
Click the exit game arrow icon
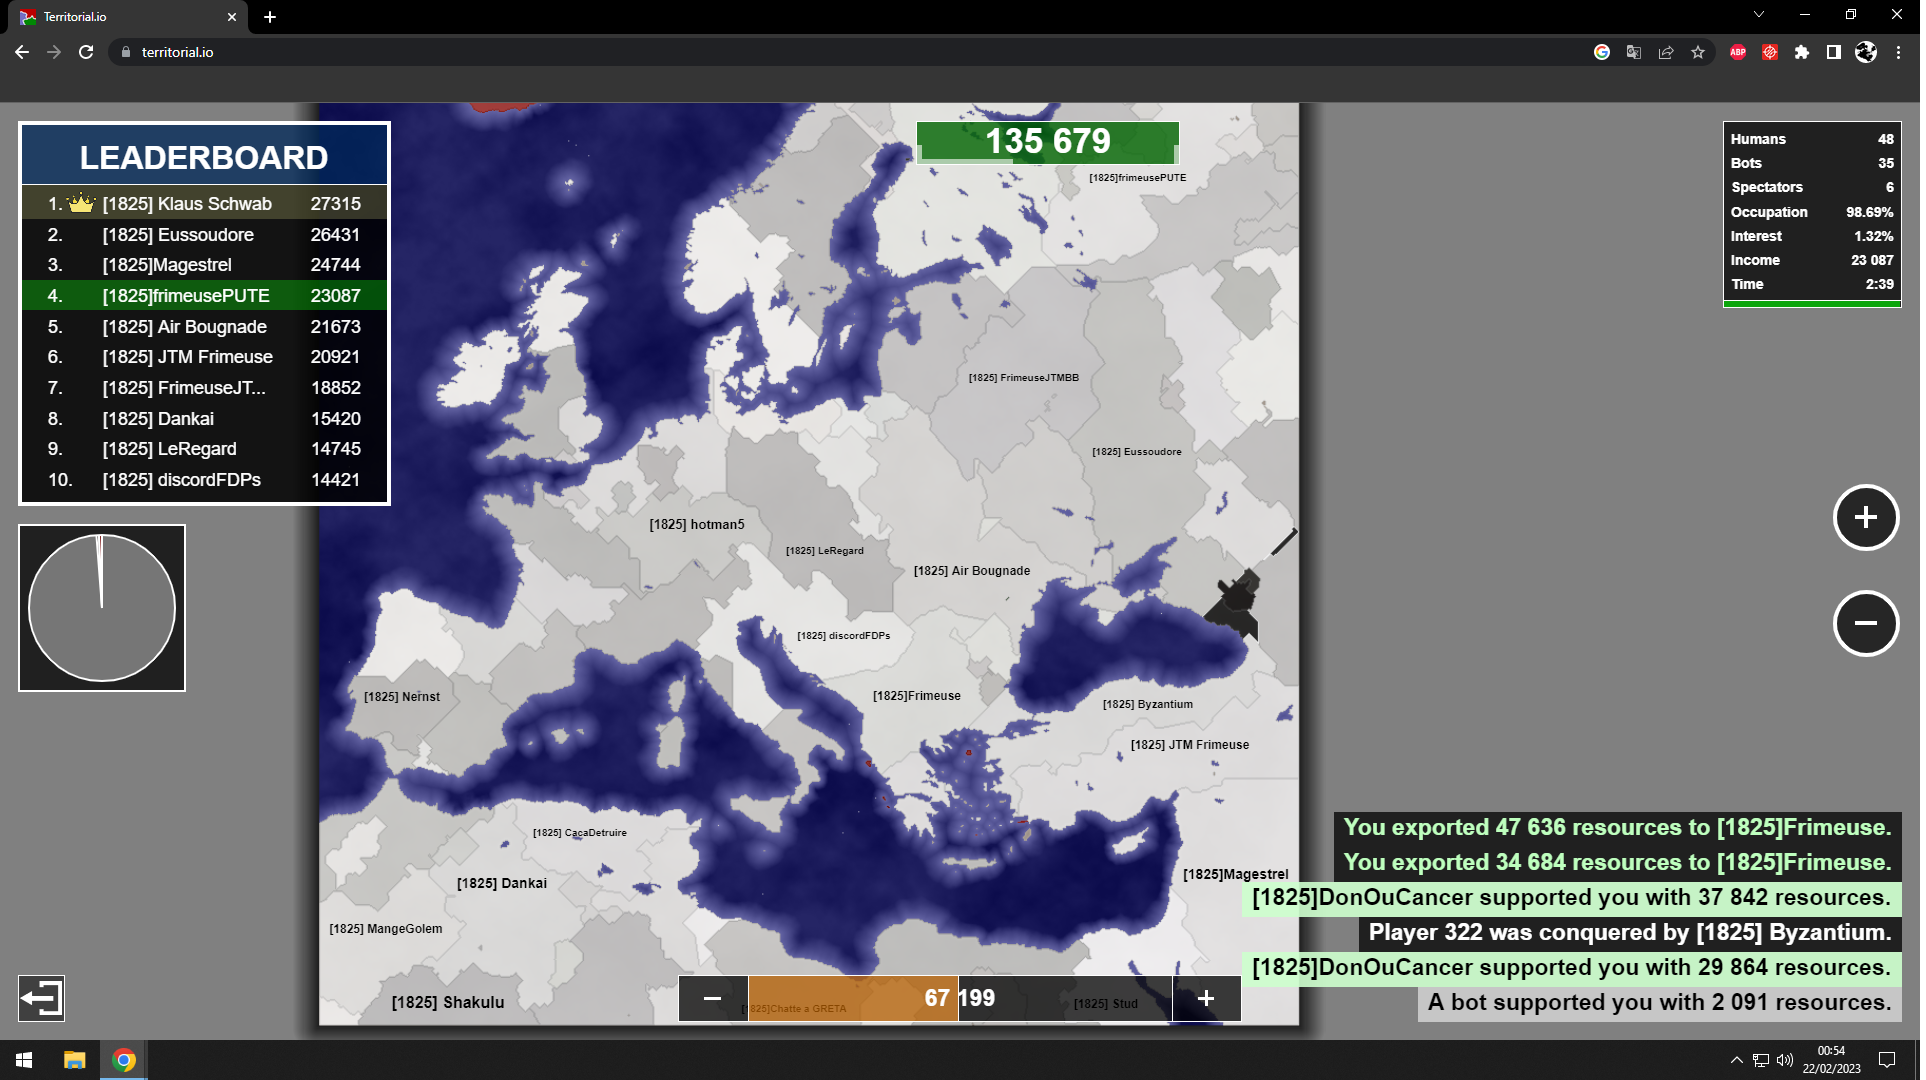point(42,1000)
